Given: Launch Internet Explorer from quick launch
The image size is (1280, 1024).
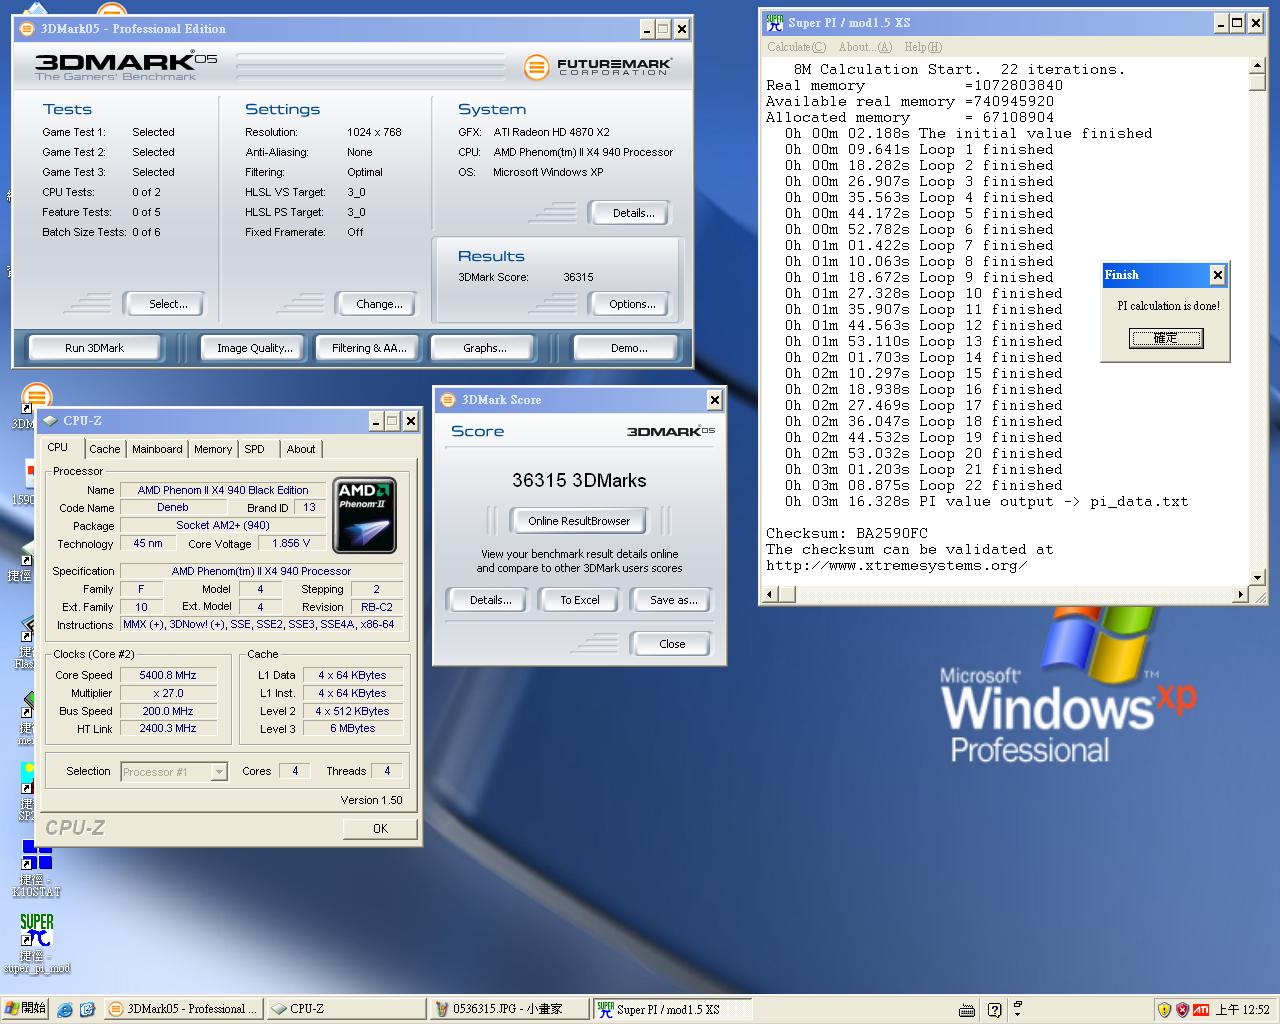Looking at the screenshot, I should [x=65, y=1010].
